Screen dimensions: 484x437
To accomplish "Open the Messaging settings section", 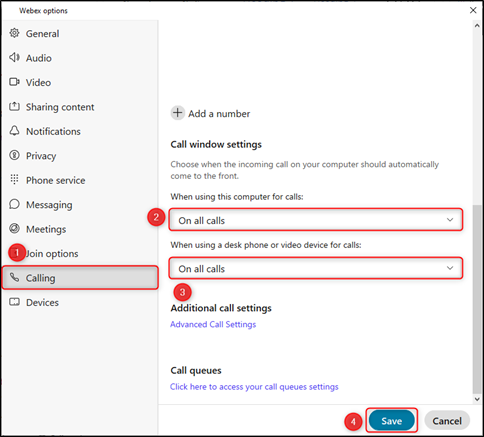I will point(80,204).
